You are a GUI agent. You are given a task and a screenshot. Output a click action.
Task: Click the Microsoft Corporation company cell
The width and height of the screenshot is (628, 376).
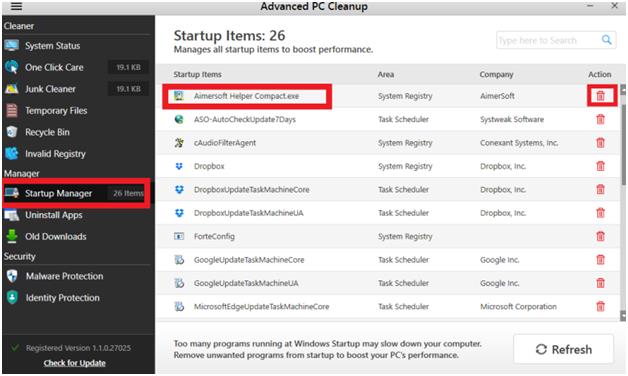[x=518, y=307]
